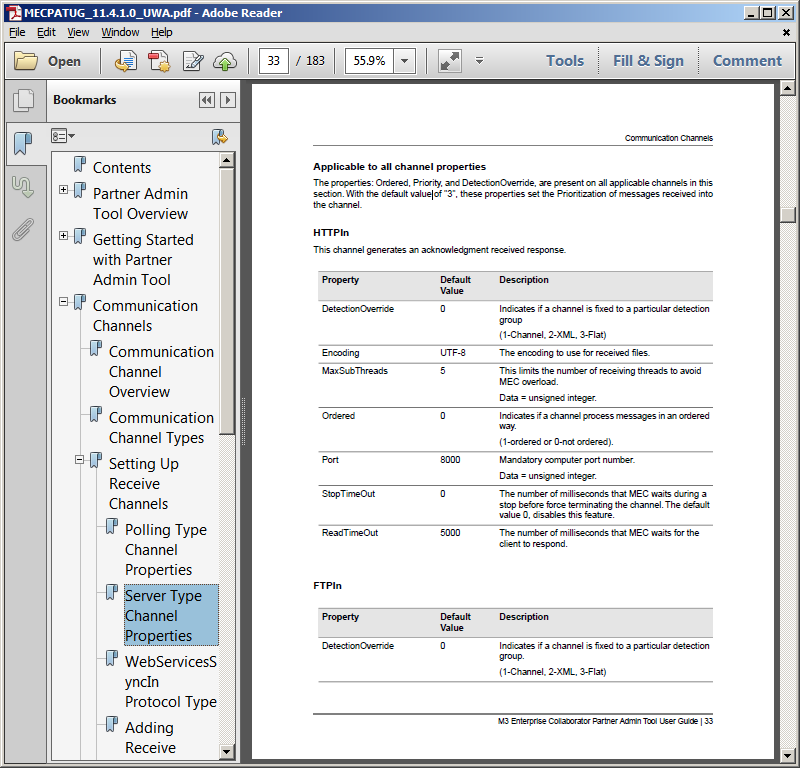Image resolution: width=800 pixels, height=768 pixels.
Task: Expand the Partner Admin Tool Overview bookmark
Action: point(64,190)
